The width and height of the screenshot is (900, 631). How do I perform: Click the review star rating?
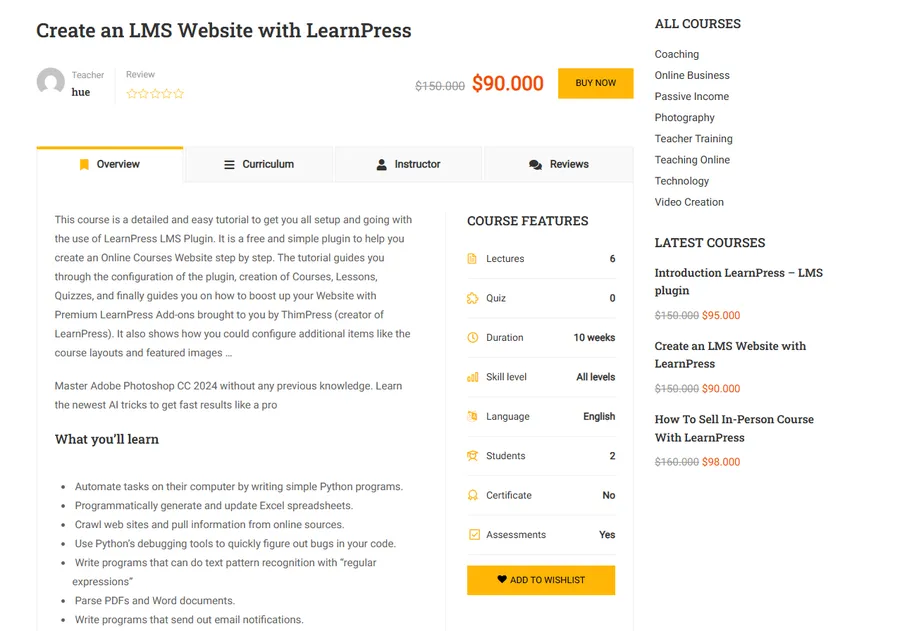[x=155, y=94]
